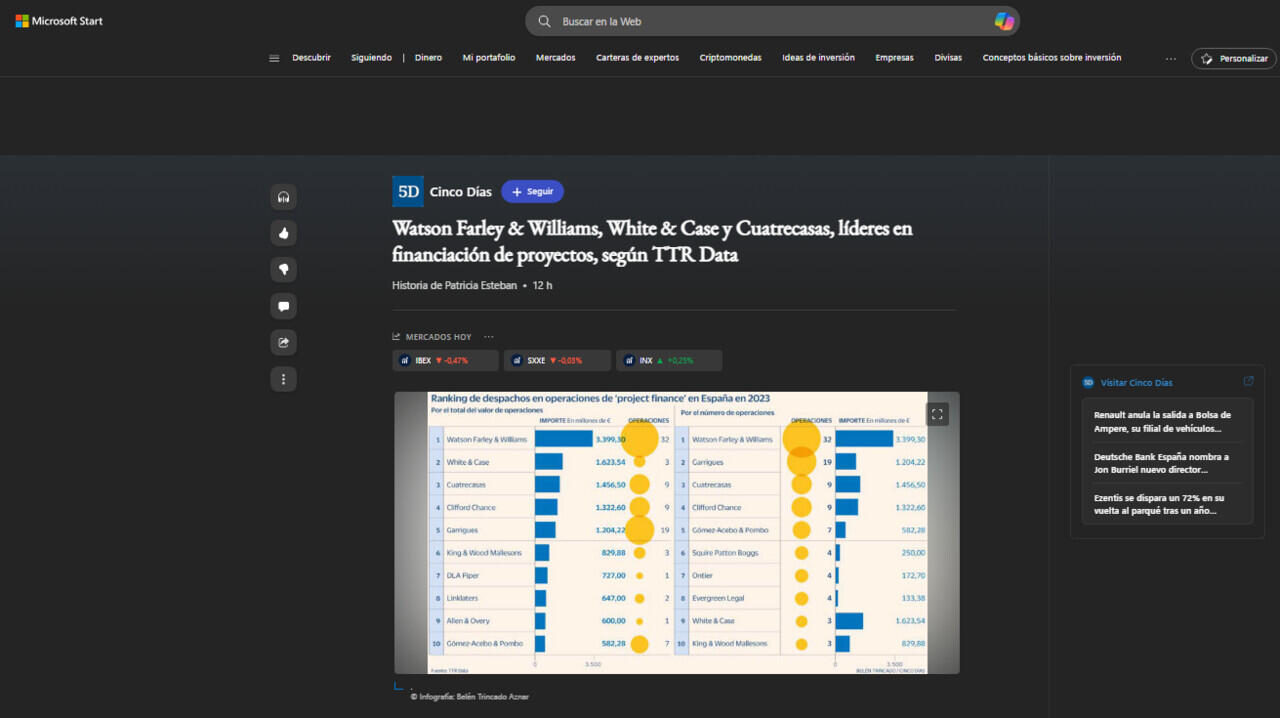
Task: Click the listen to article headphones icon
Action: coord(283,197)
